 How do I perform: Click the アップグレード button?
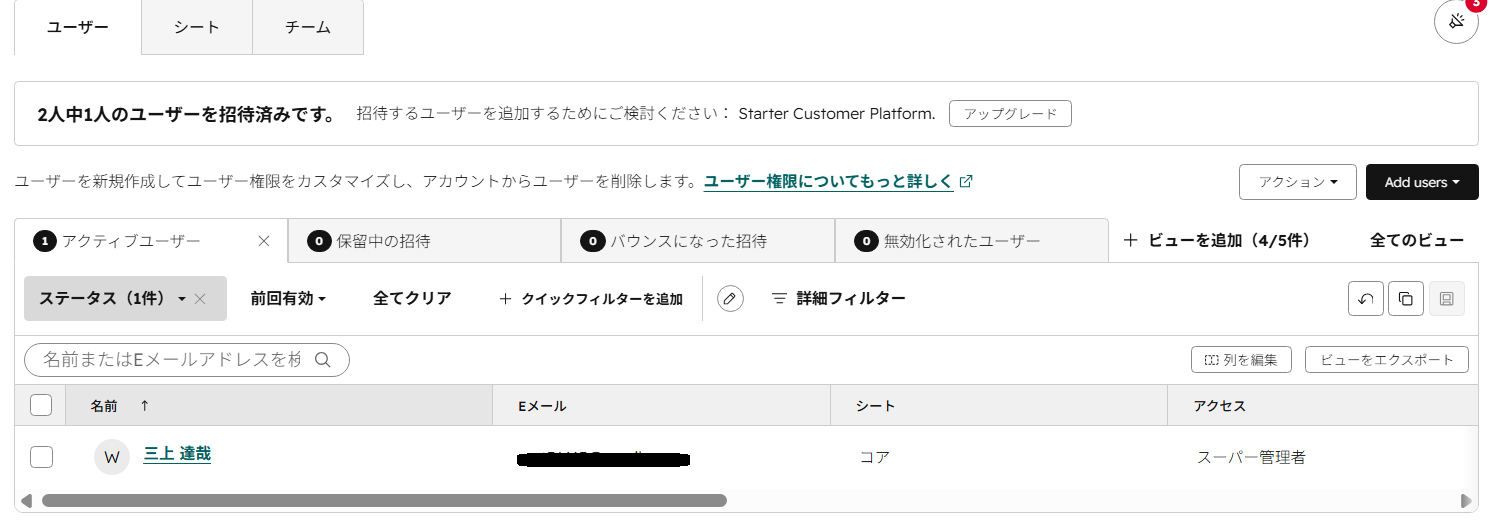coord(1010,114)
